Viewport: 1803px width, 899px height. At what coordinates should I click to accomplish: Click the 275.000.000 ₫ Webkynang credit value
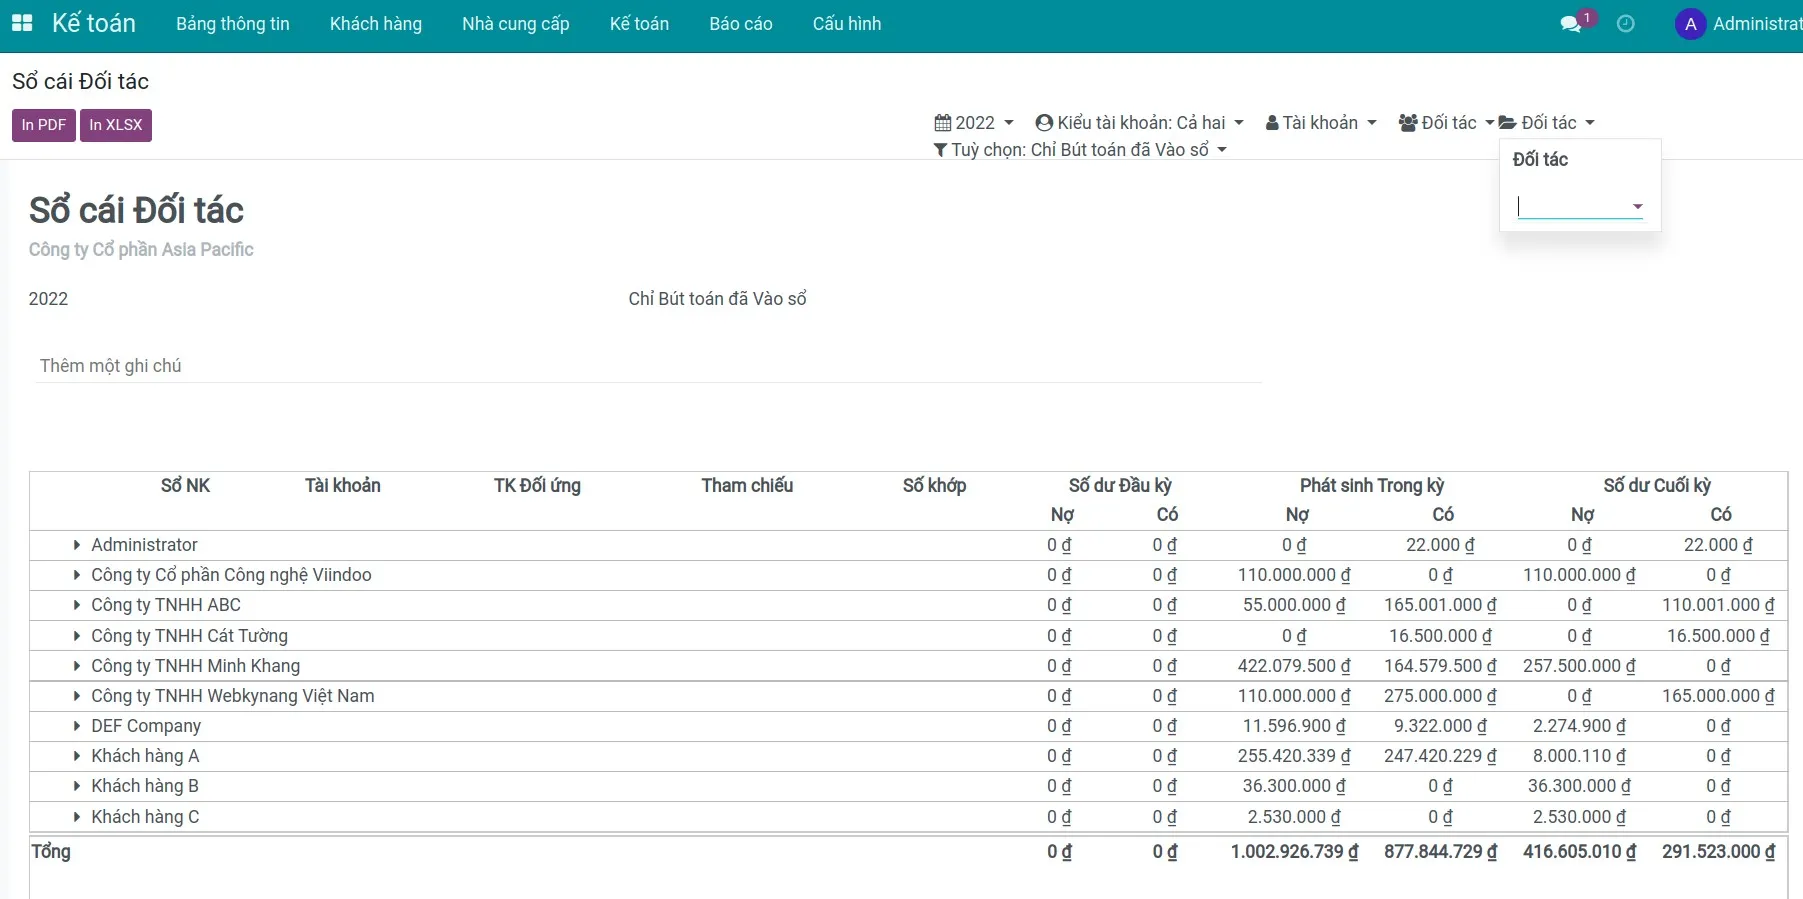tap(1440, 696)
